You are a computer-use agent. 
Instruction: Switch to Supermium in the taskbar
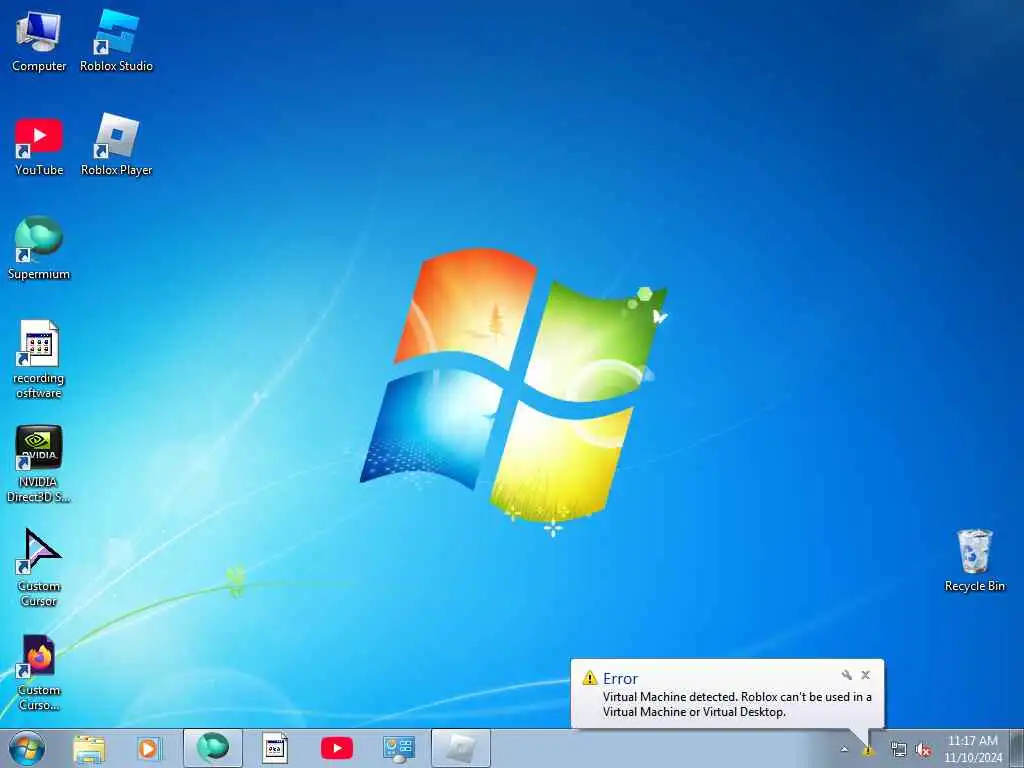[213, 748]
